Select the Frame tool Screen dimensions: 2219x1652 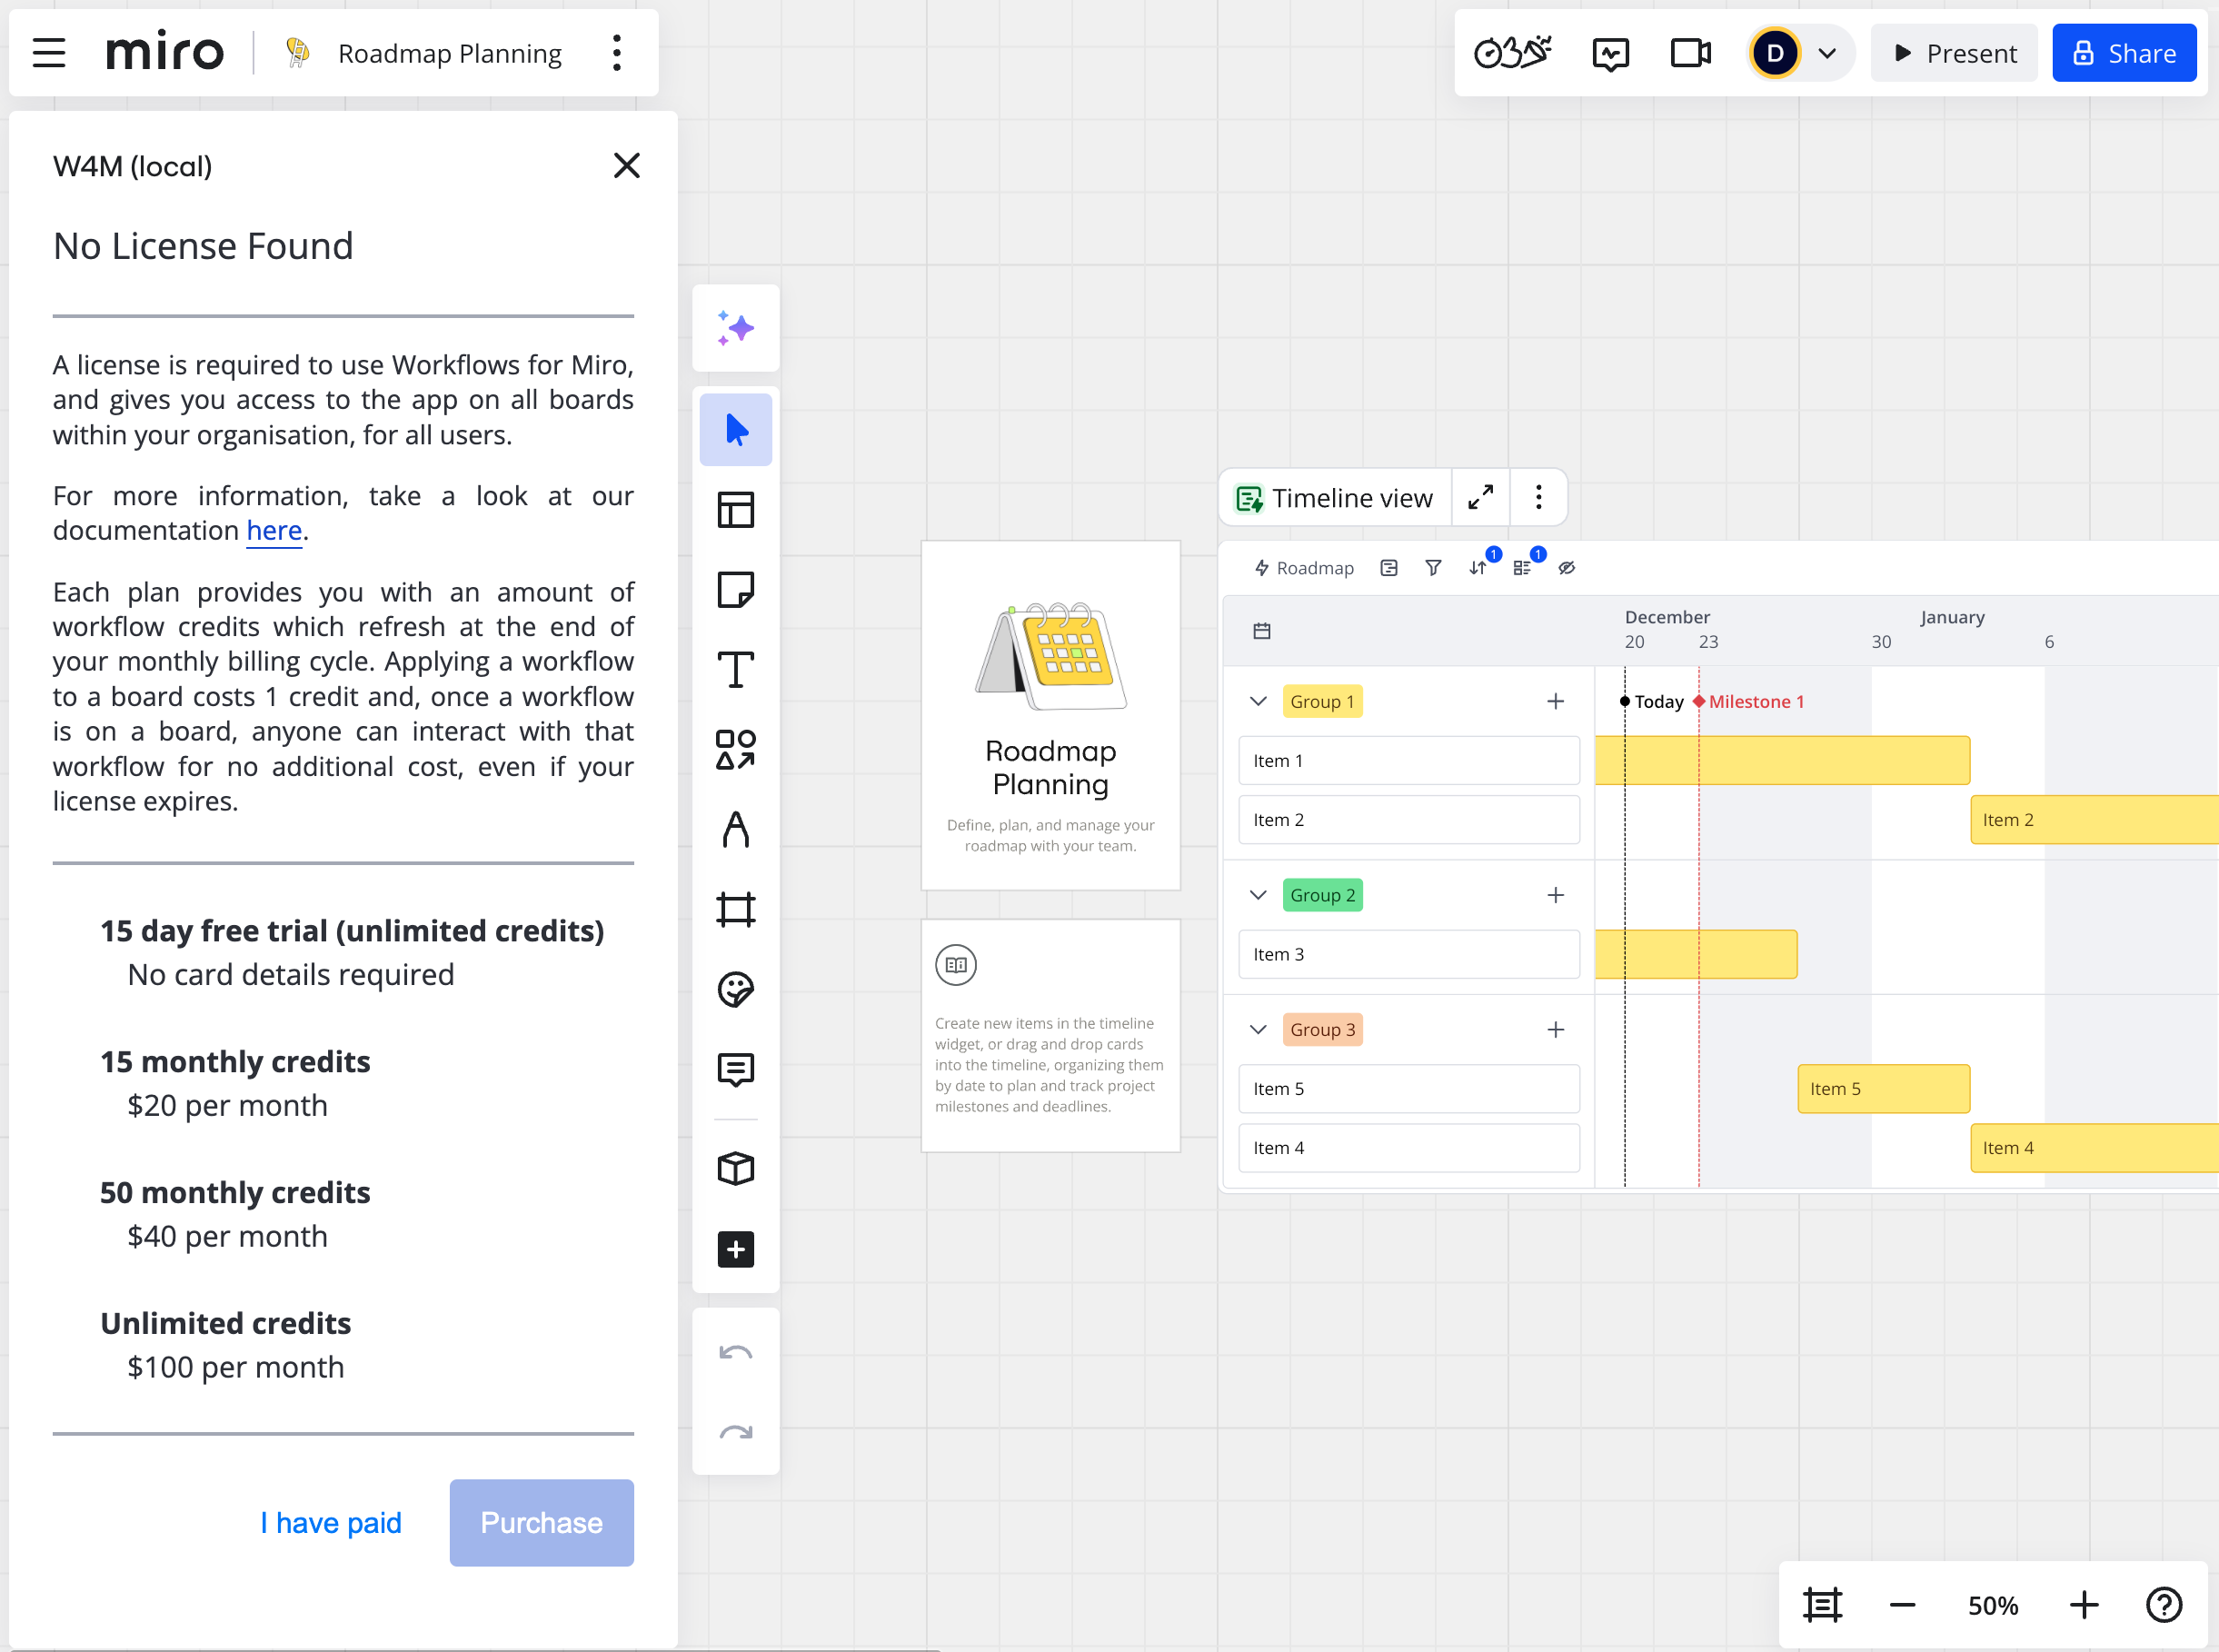coord(735,909)
